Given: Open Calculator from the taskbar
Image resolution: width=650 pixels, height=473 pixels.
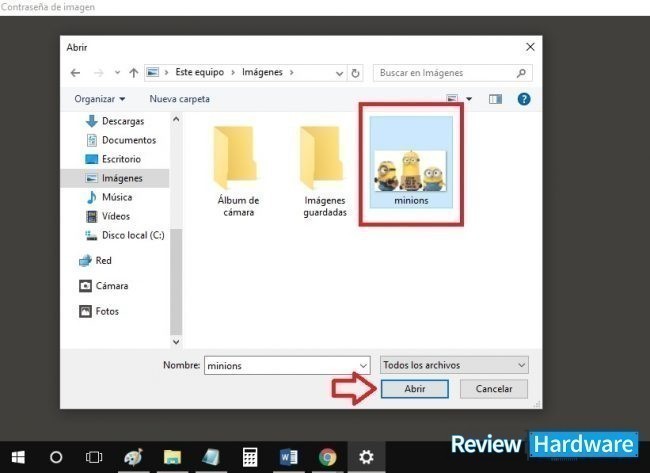Looking at the screenshot, I should click(250, 457).
